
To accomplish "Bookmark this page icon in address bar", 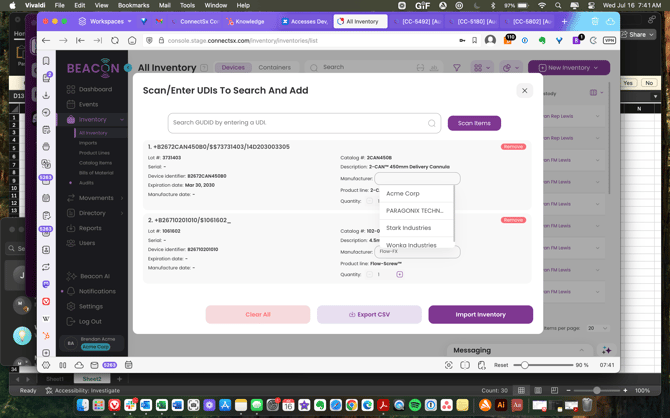I will point(474,41).
